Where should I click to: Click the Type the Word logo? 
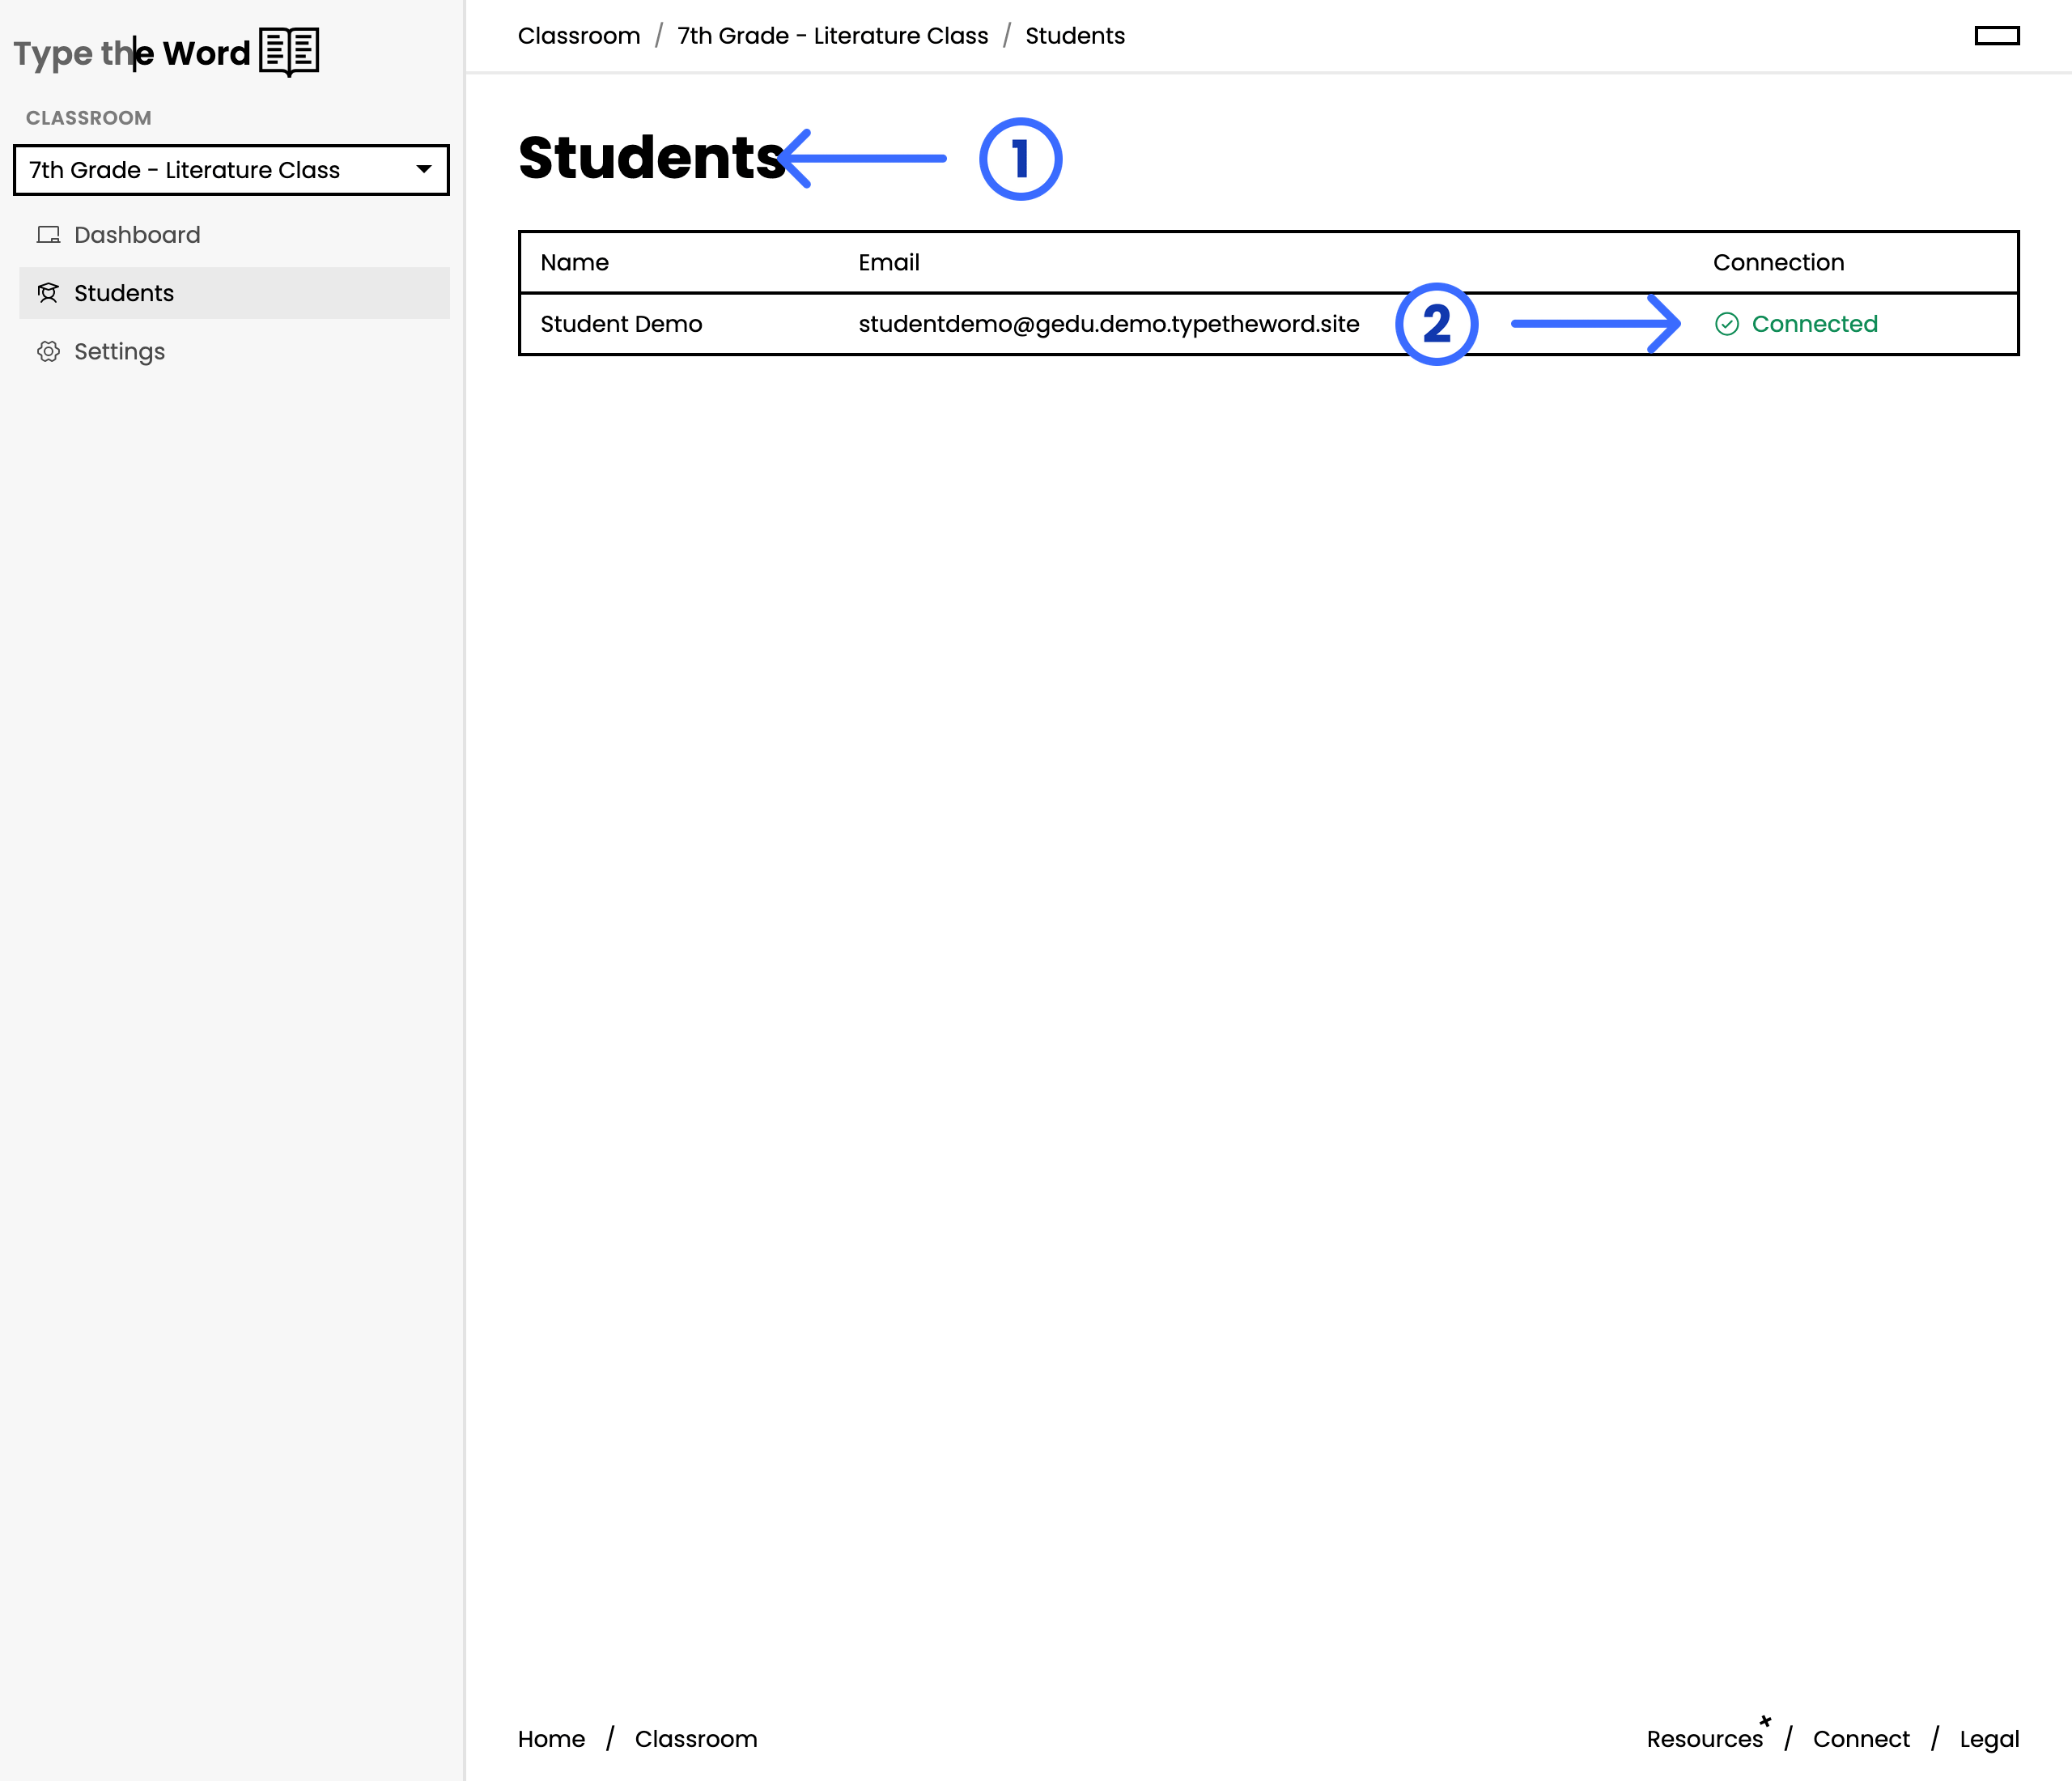166,52
